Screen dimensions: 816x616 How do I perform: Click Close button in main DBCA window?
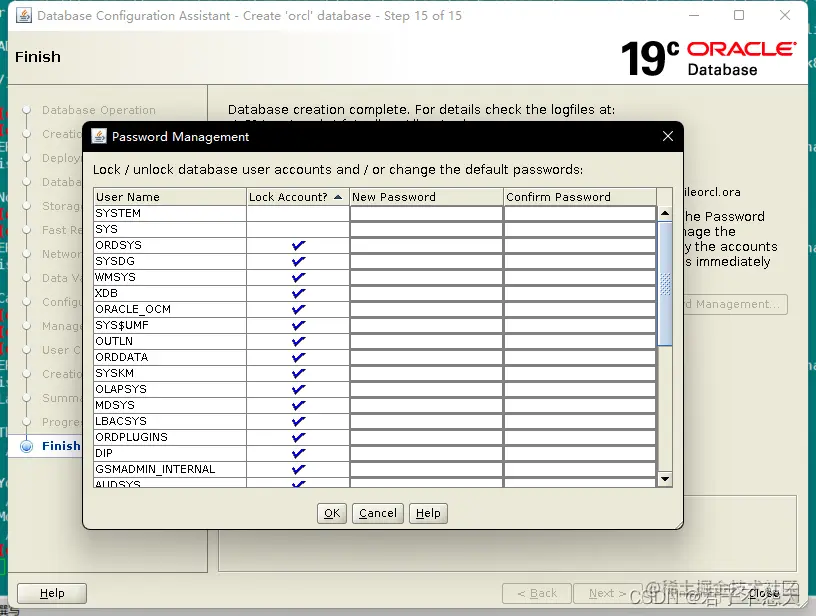click(x=764, y=593)
